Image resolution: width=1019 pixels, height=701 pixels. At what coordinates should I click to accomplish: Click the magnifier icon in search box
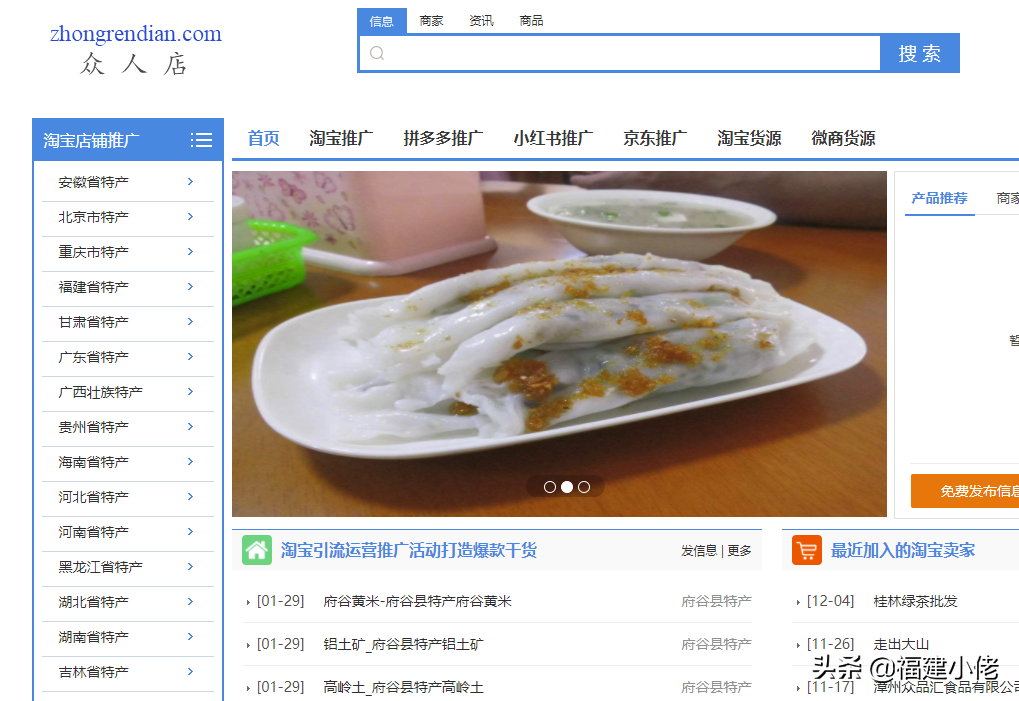[x=377, y=53]
